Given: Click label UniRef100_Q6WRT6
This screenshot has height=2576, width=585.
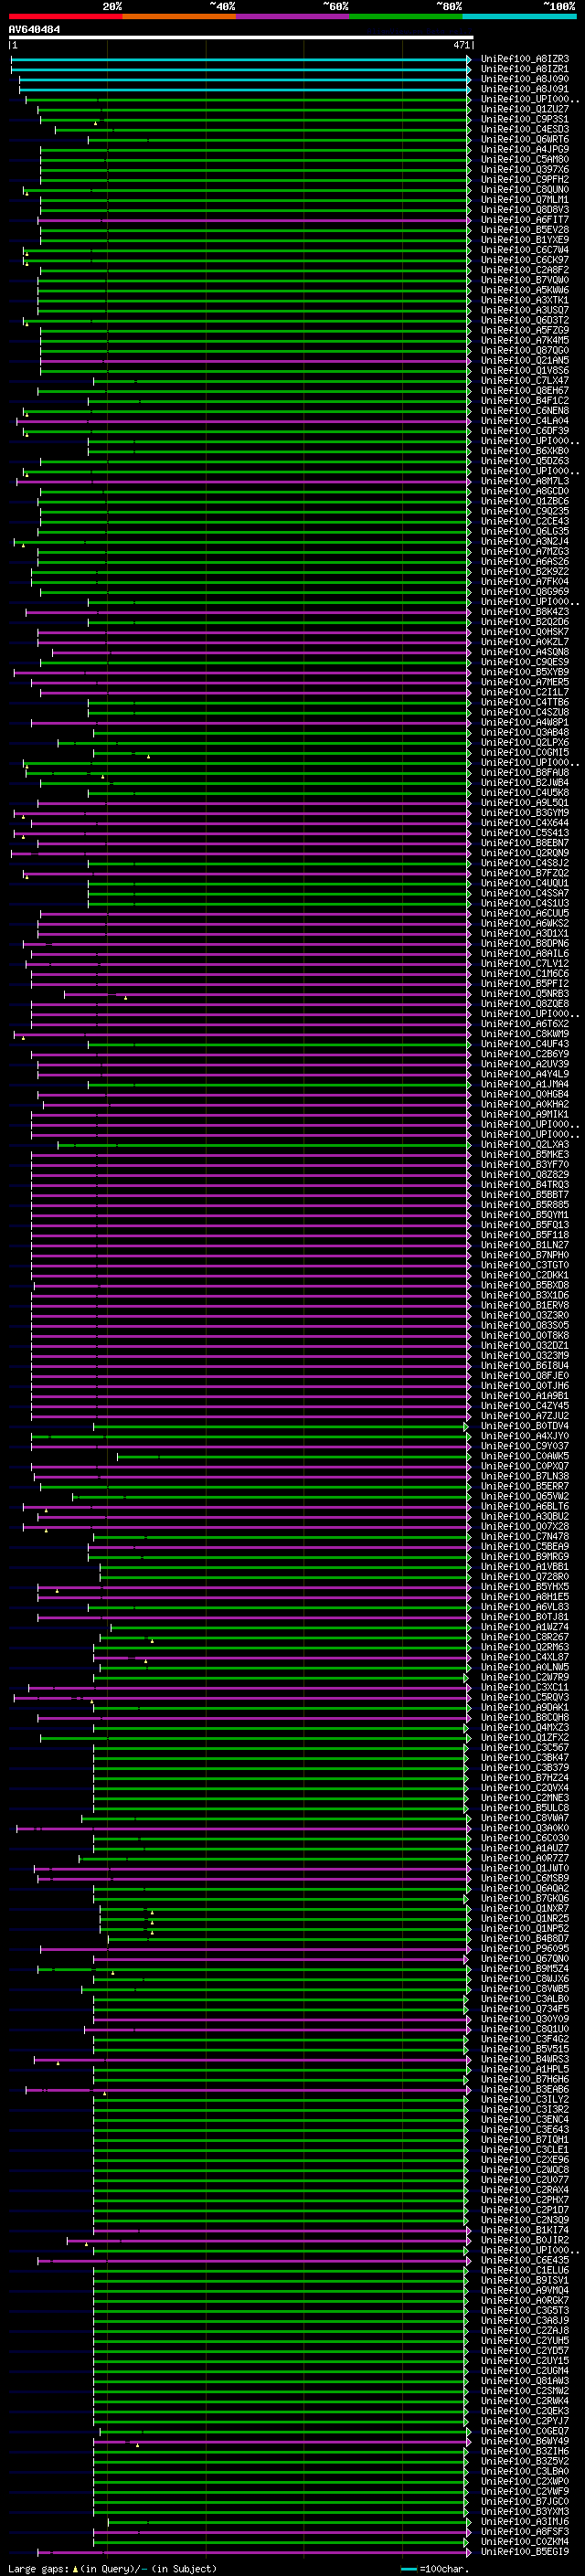Looking at the screenshot, I should 525,139.
